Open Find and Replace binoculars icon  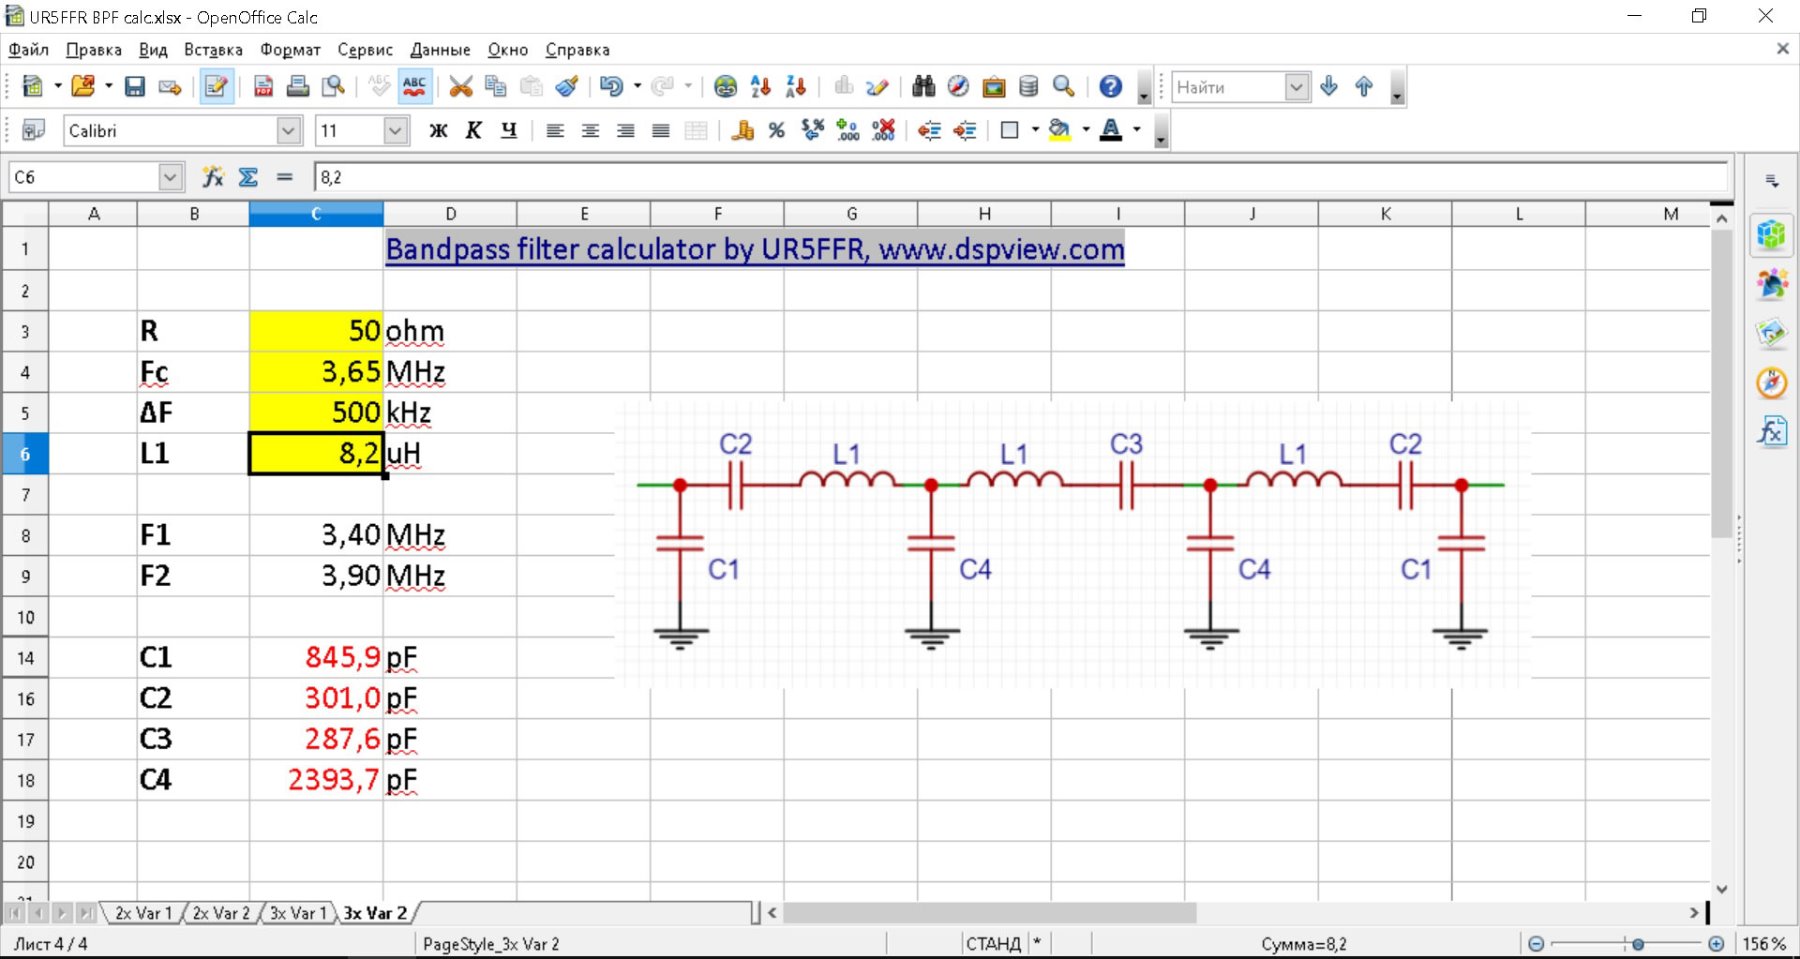[923, 87]
